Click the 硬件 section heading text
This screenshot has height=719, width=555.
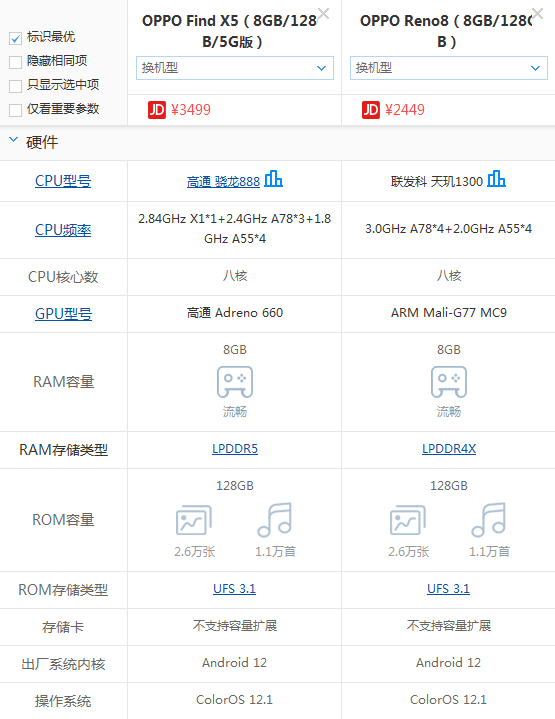42,142
